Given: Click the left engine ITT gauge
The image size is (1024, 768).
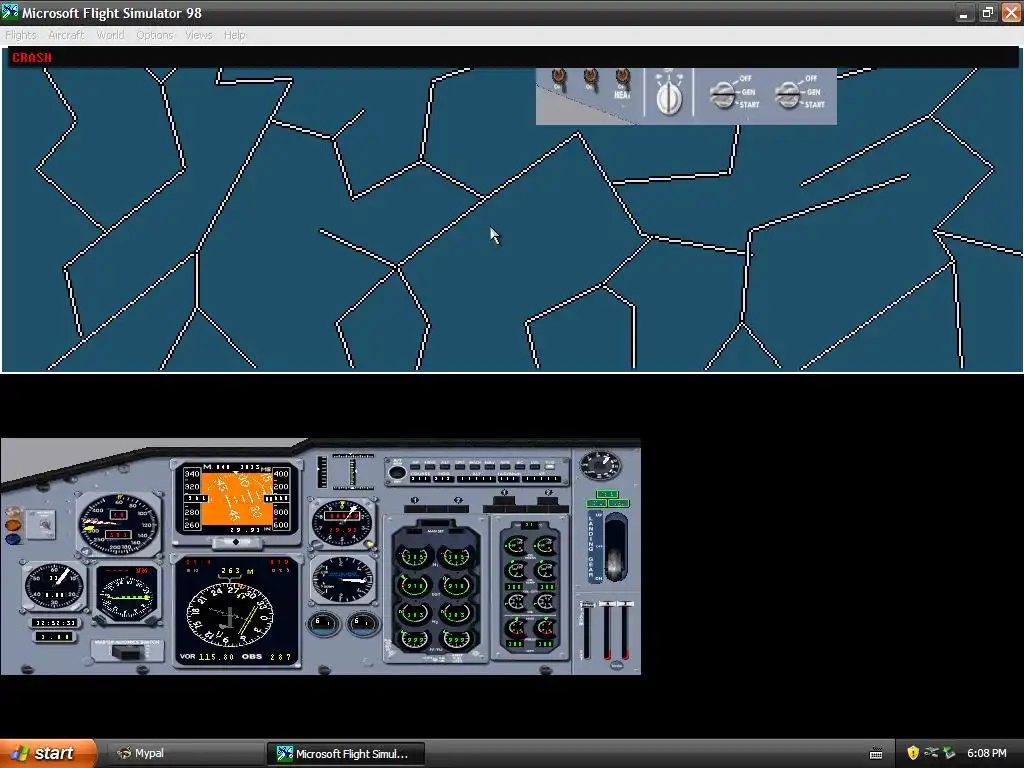Looking at the screenshot, I should 414,585.
